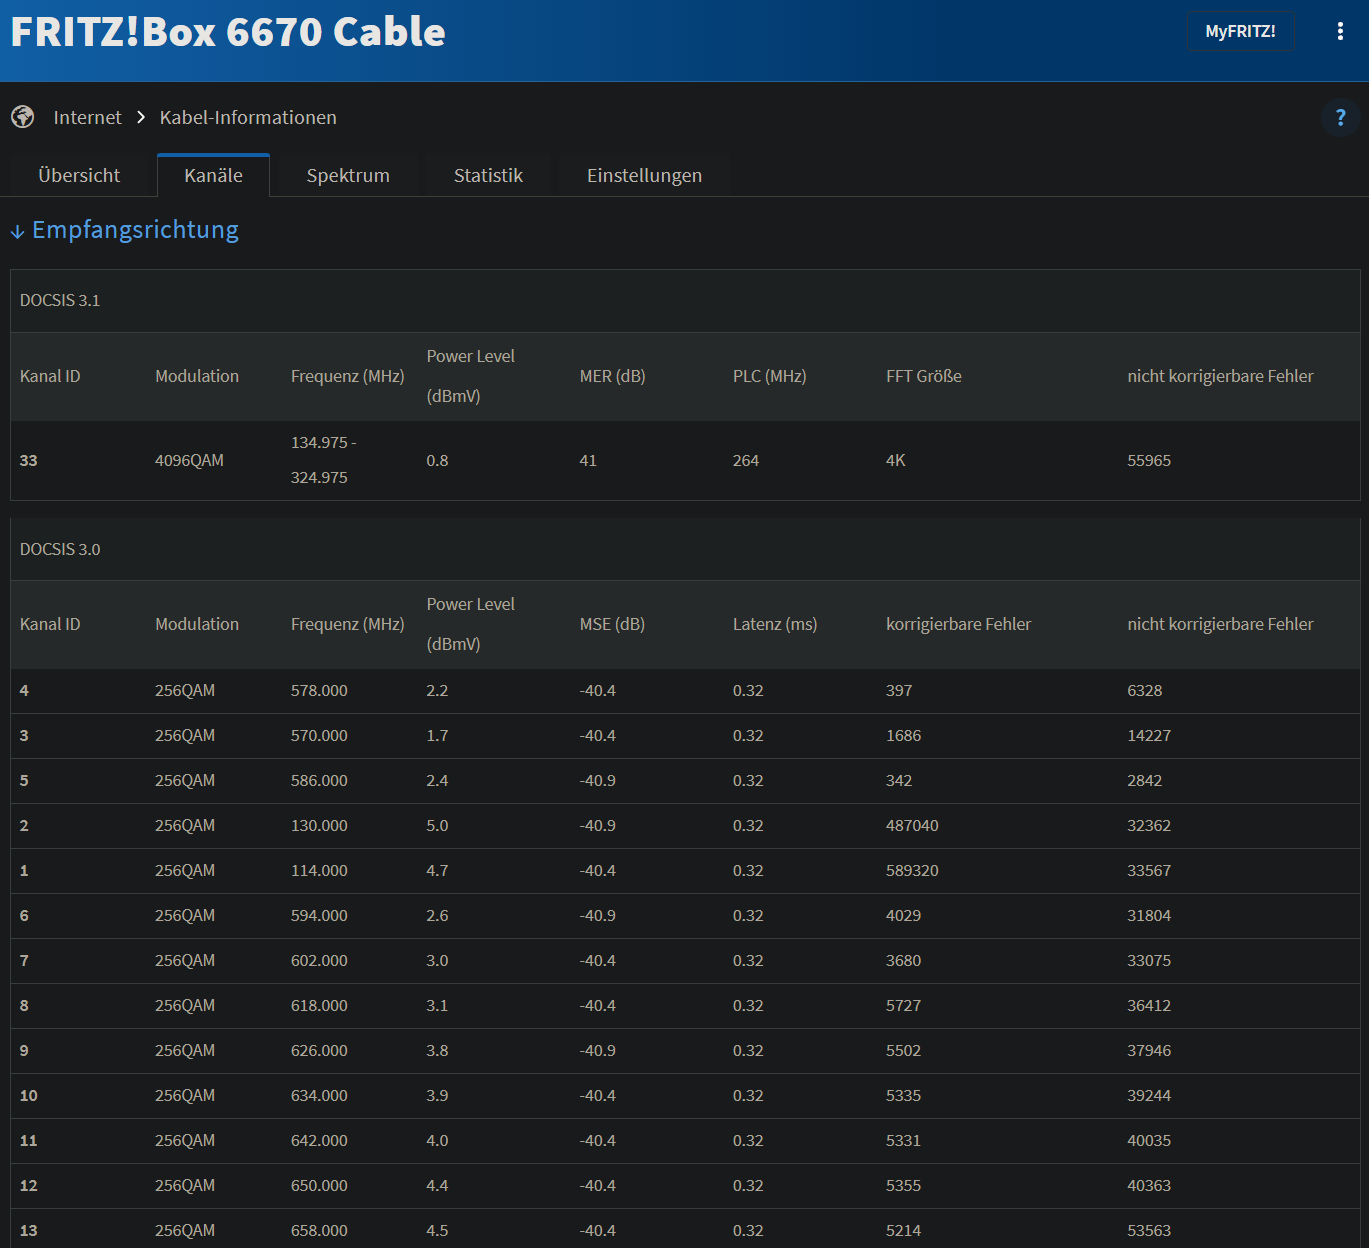Screen dimensions: 1369x1248
Task: Open the Internet breadcrumb link
Action: click(x=87, y=117)
